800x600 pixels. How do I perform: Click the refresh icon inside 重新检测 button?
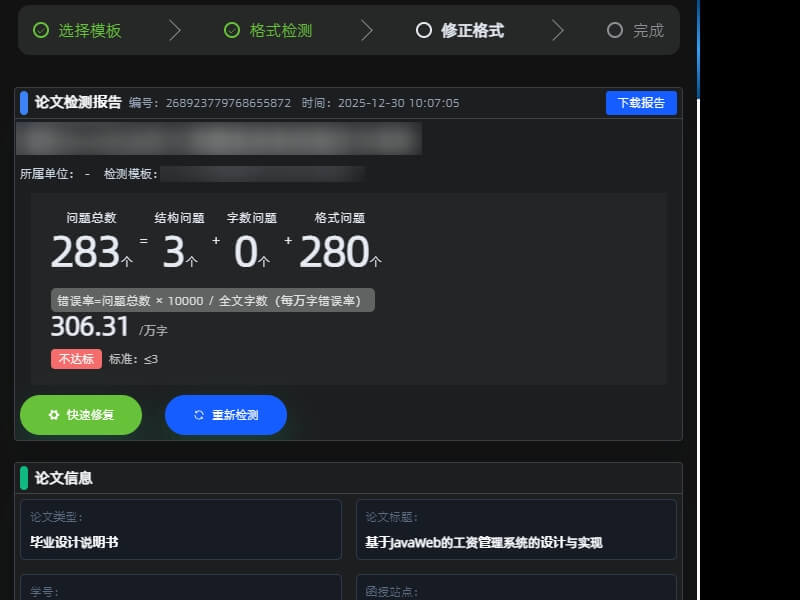click(197, 415)
